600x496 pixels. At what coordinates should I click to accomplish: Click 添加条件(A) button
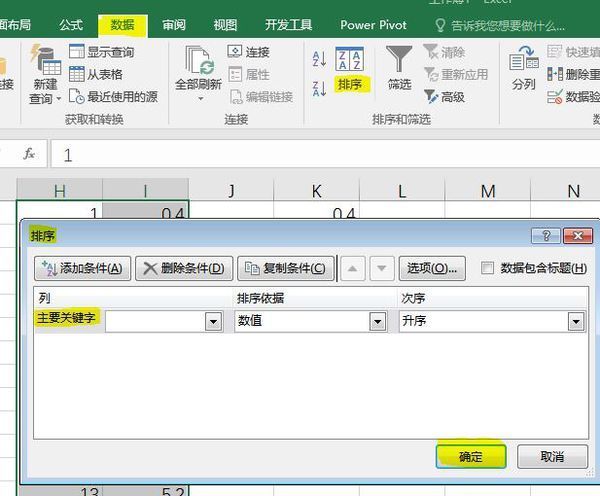(83, 269)
